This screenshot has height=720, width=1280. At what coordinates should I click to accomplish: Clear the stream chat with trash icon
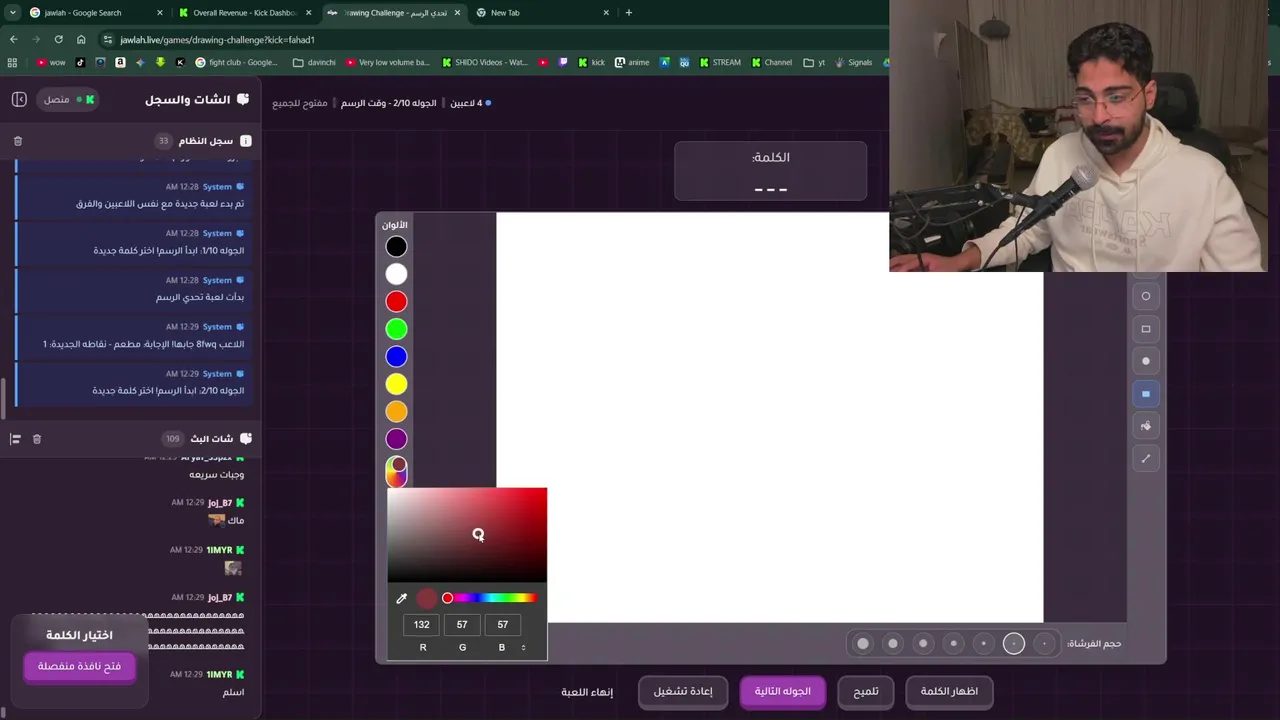coord(37,439)
